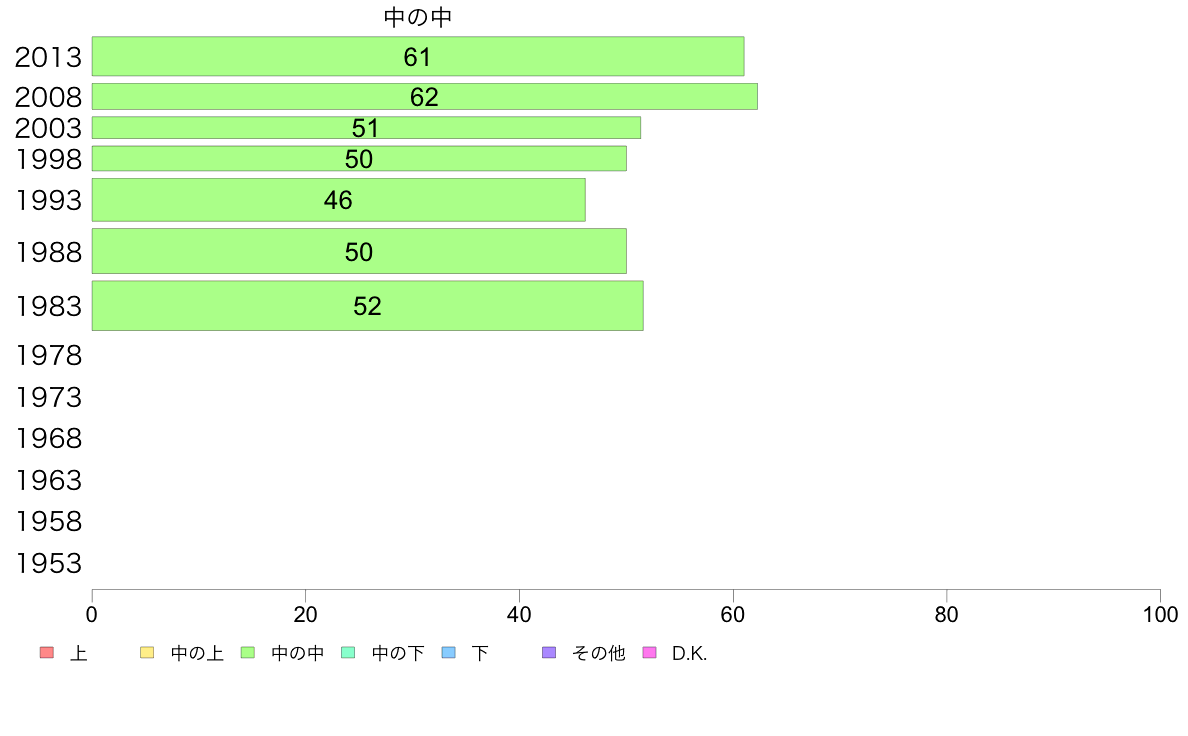Click the 中の上 legend text

(x=197, y=653)
